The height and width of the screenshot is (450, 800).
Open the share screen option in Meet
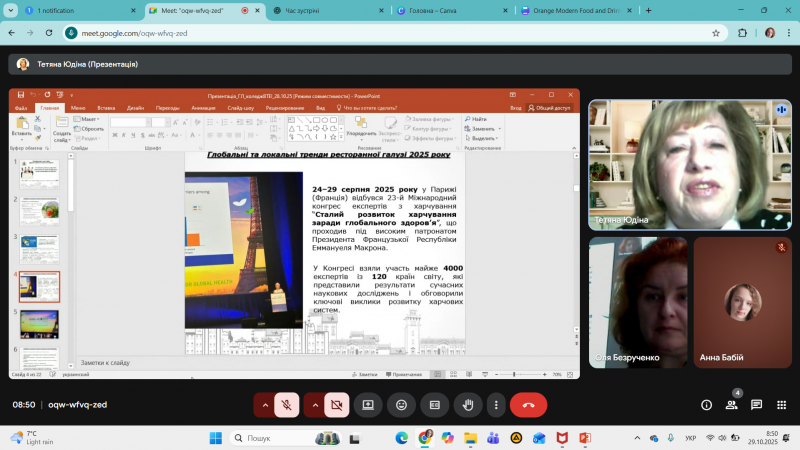pyautogui.click(x=368, y=404)
